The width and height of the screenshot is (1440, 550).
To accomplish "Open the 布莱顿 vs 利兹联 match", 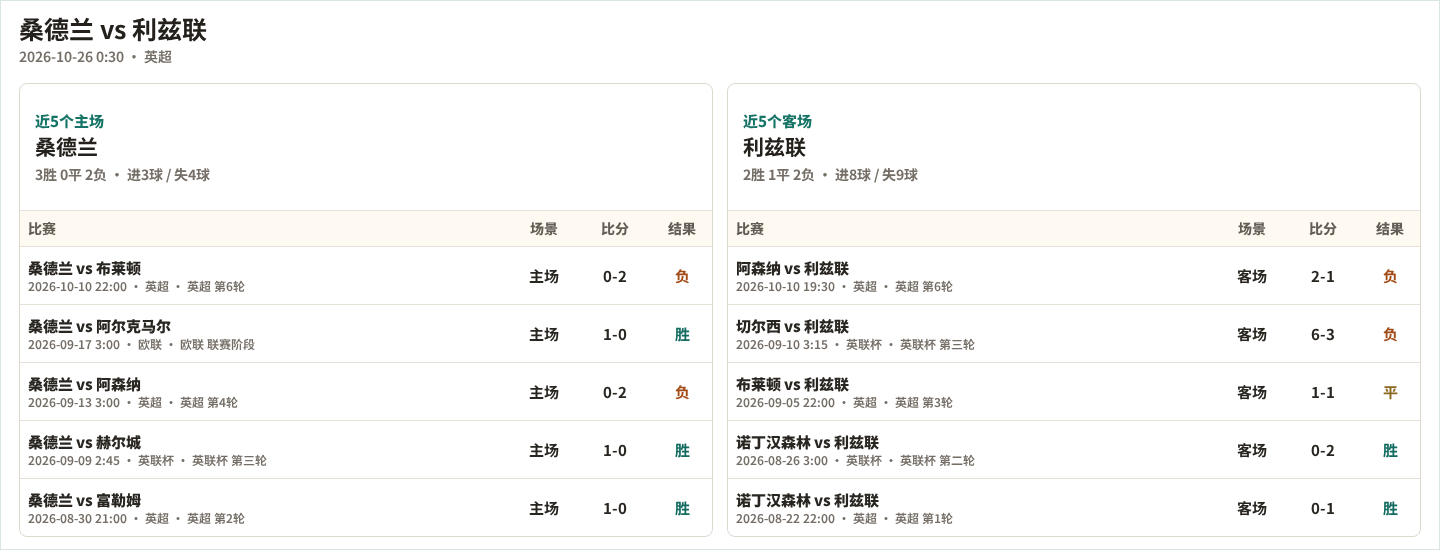I will [1074, 392].
